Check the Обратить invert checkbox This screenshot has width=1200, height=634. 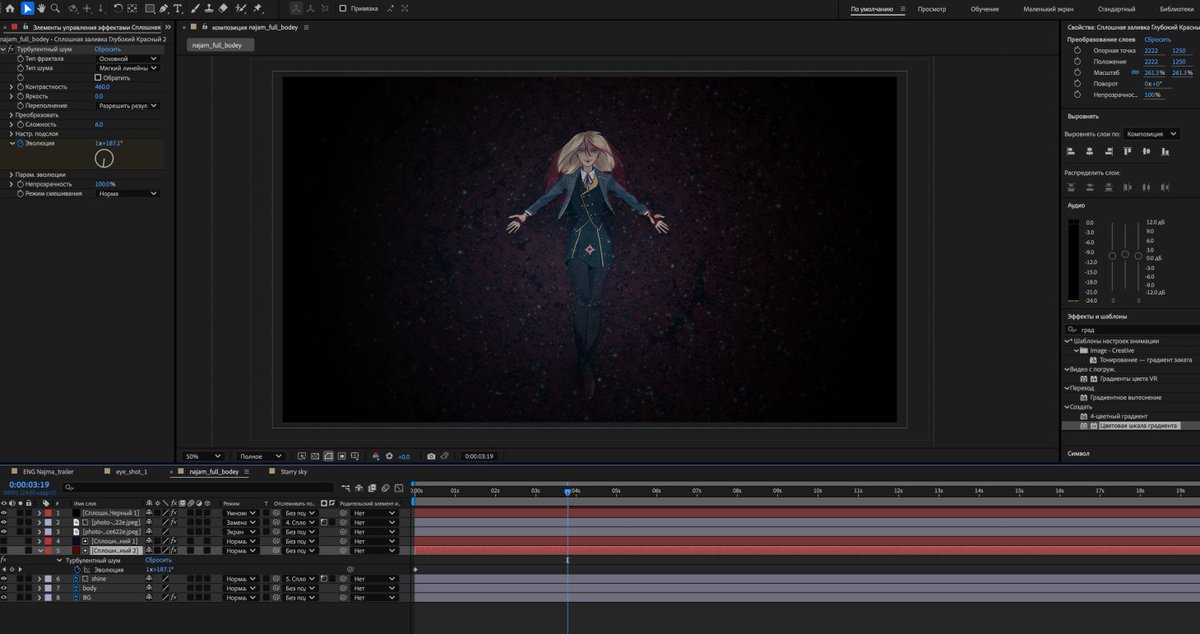[x=98, y=77]
